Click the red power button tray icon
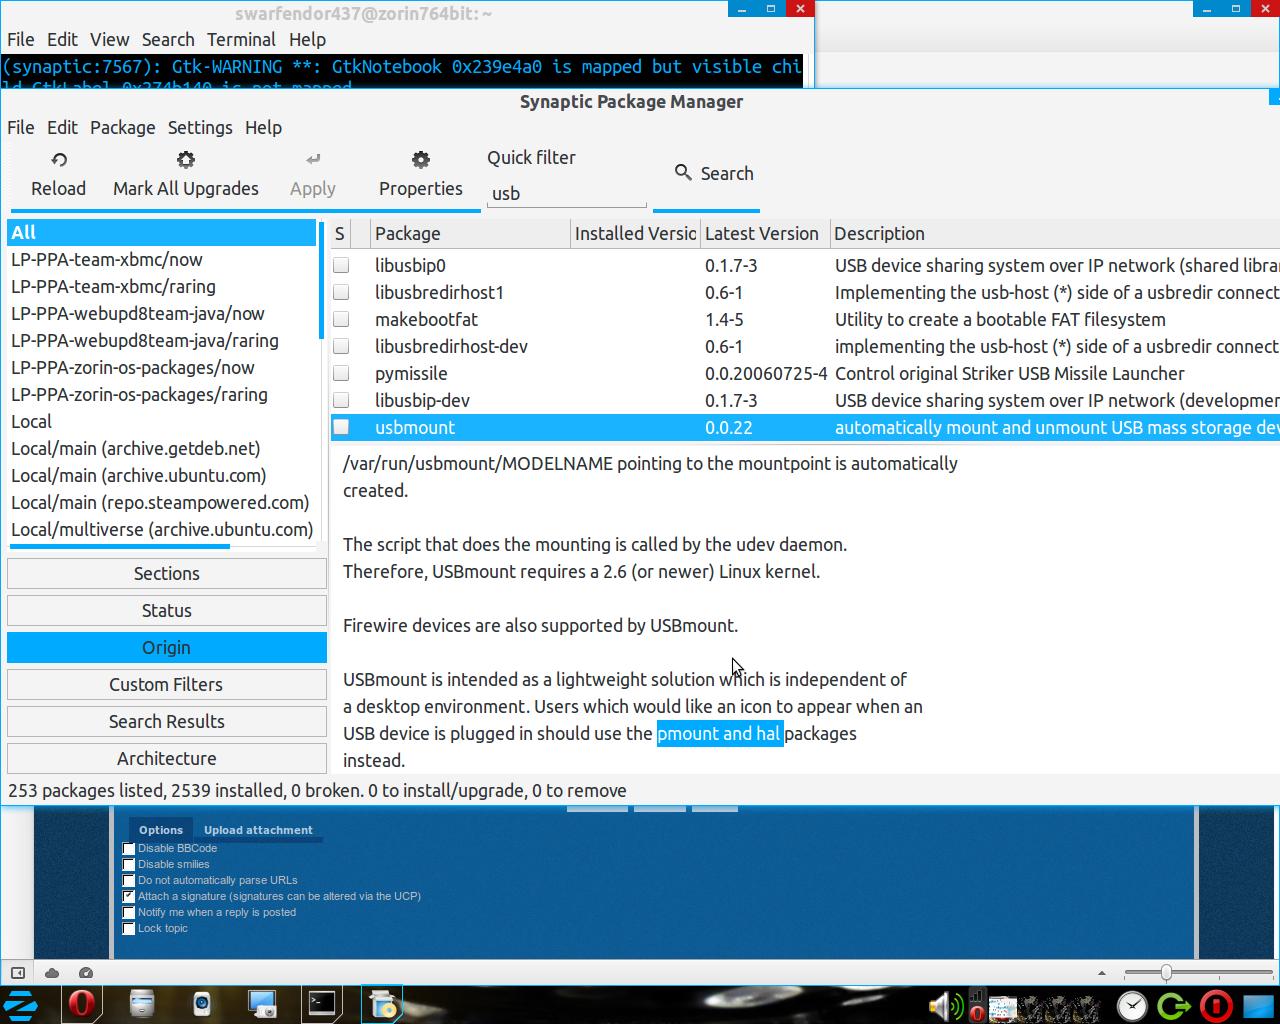 1215,1005
